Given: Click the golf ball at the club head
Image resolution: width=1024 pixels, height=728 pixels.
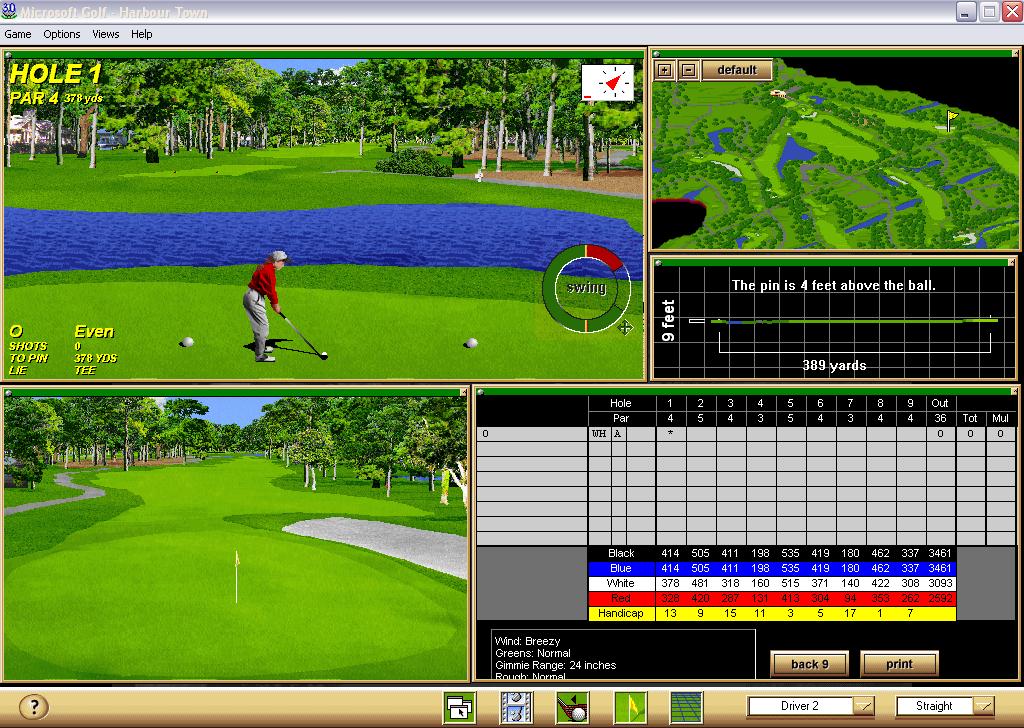Looking at the screenshot, I should [x=324, y=356].
